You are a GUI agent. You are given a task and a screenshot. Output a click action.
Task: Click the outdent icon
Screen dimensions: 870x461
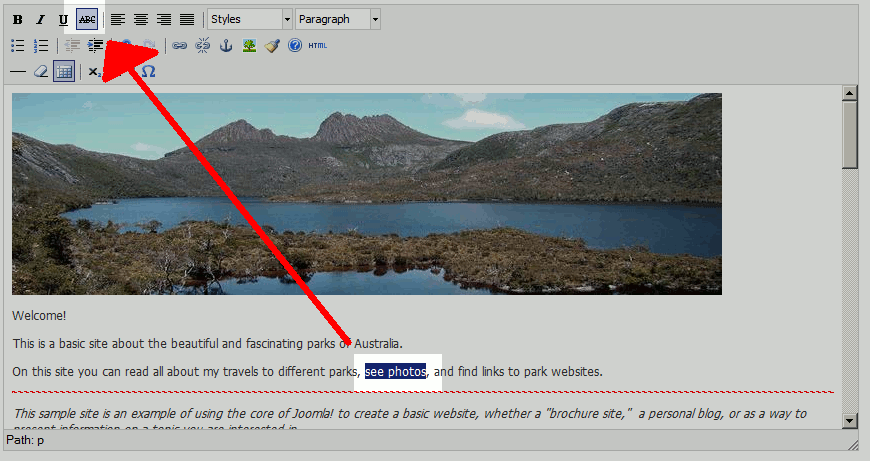[72, 45]
